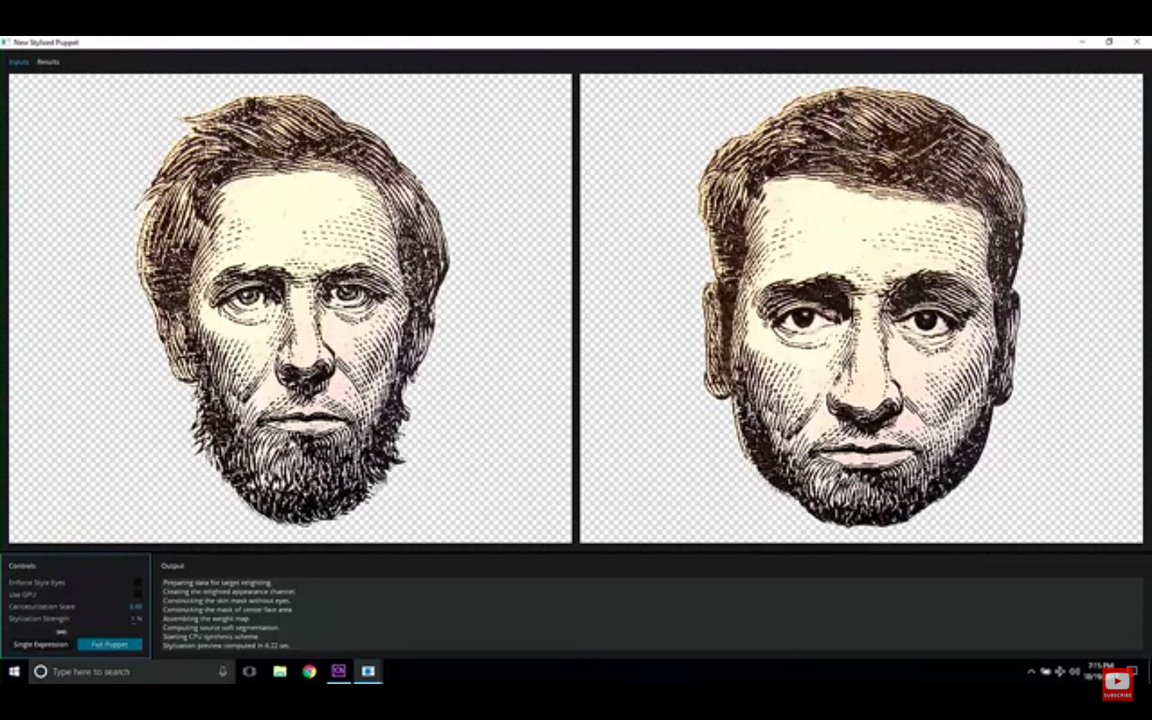Click 'Starting CPU synthesis scheme' output line
Viewport: 1152px width, 720px height.
tap(211, 637)
